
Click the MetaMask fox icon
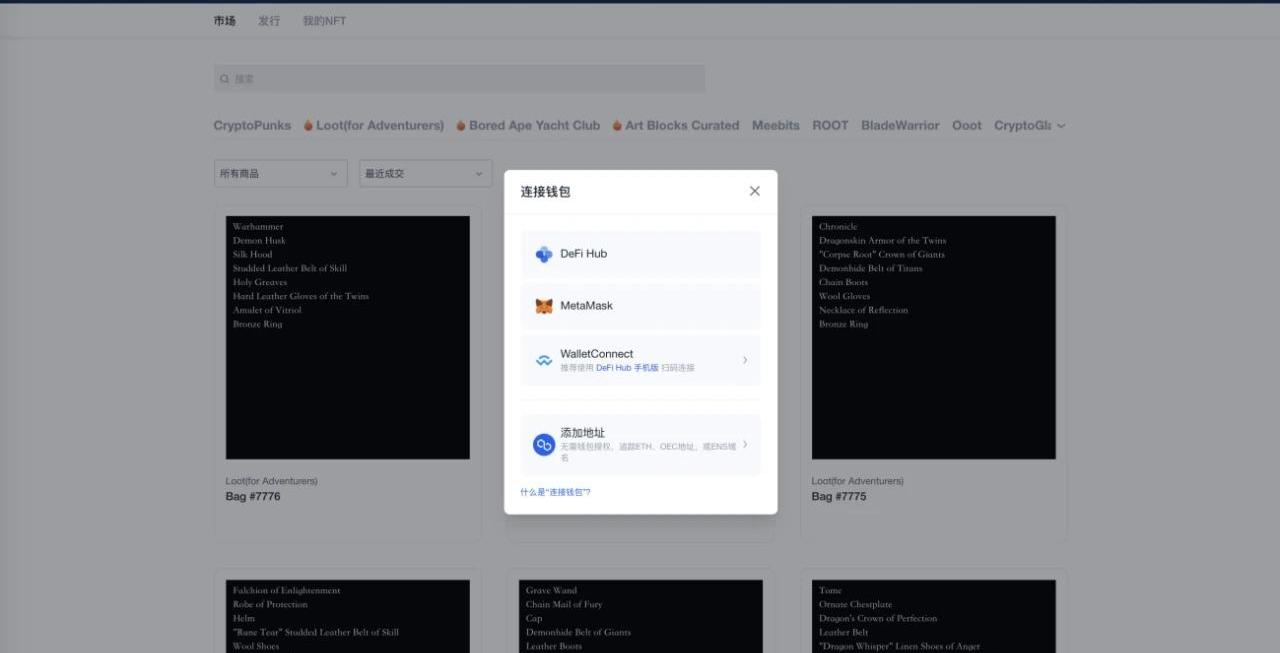544,306
